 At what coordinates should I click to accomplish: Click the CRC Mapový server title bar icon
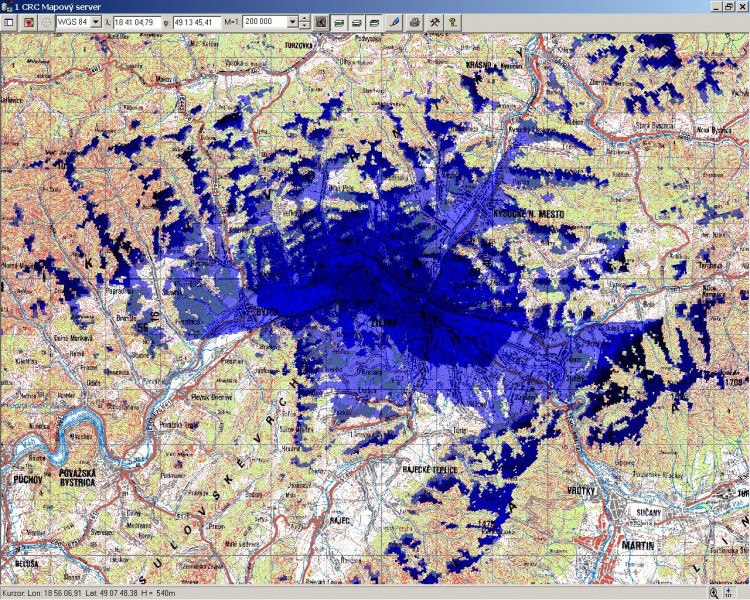point(7,6)
